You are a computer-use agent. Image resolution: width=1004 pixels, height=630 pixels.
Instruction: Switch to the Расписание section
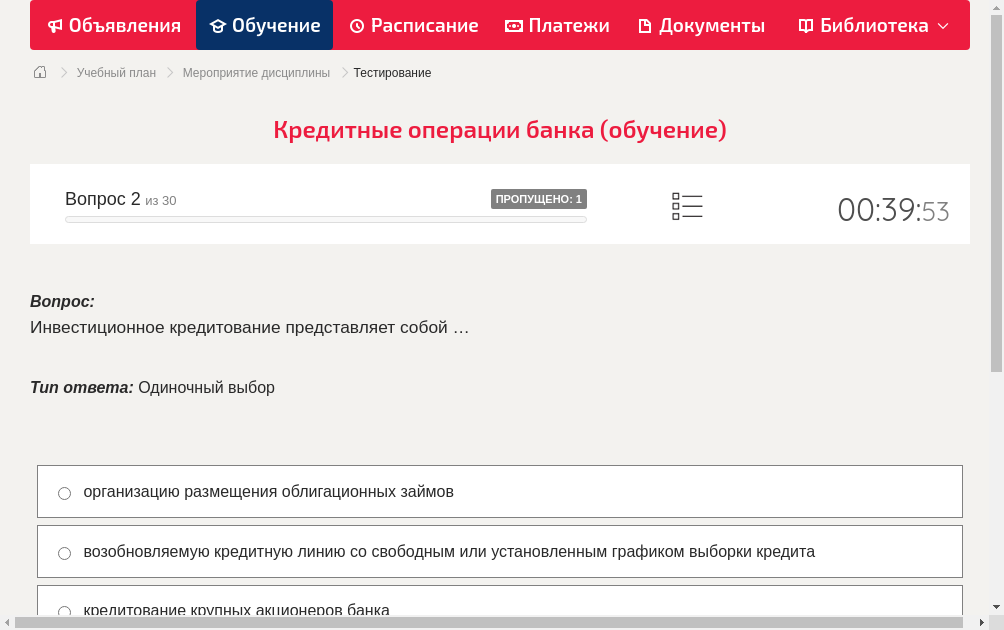pyautogui.click(x=413, y=25)
